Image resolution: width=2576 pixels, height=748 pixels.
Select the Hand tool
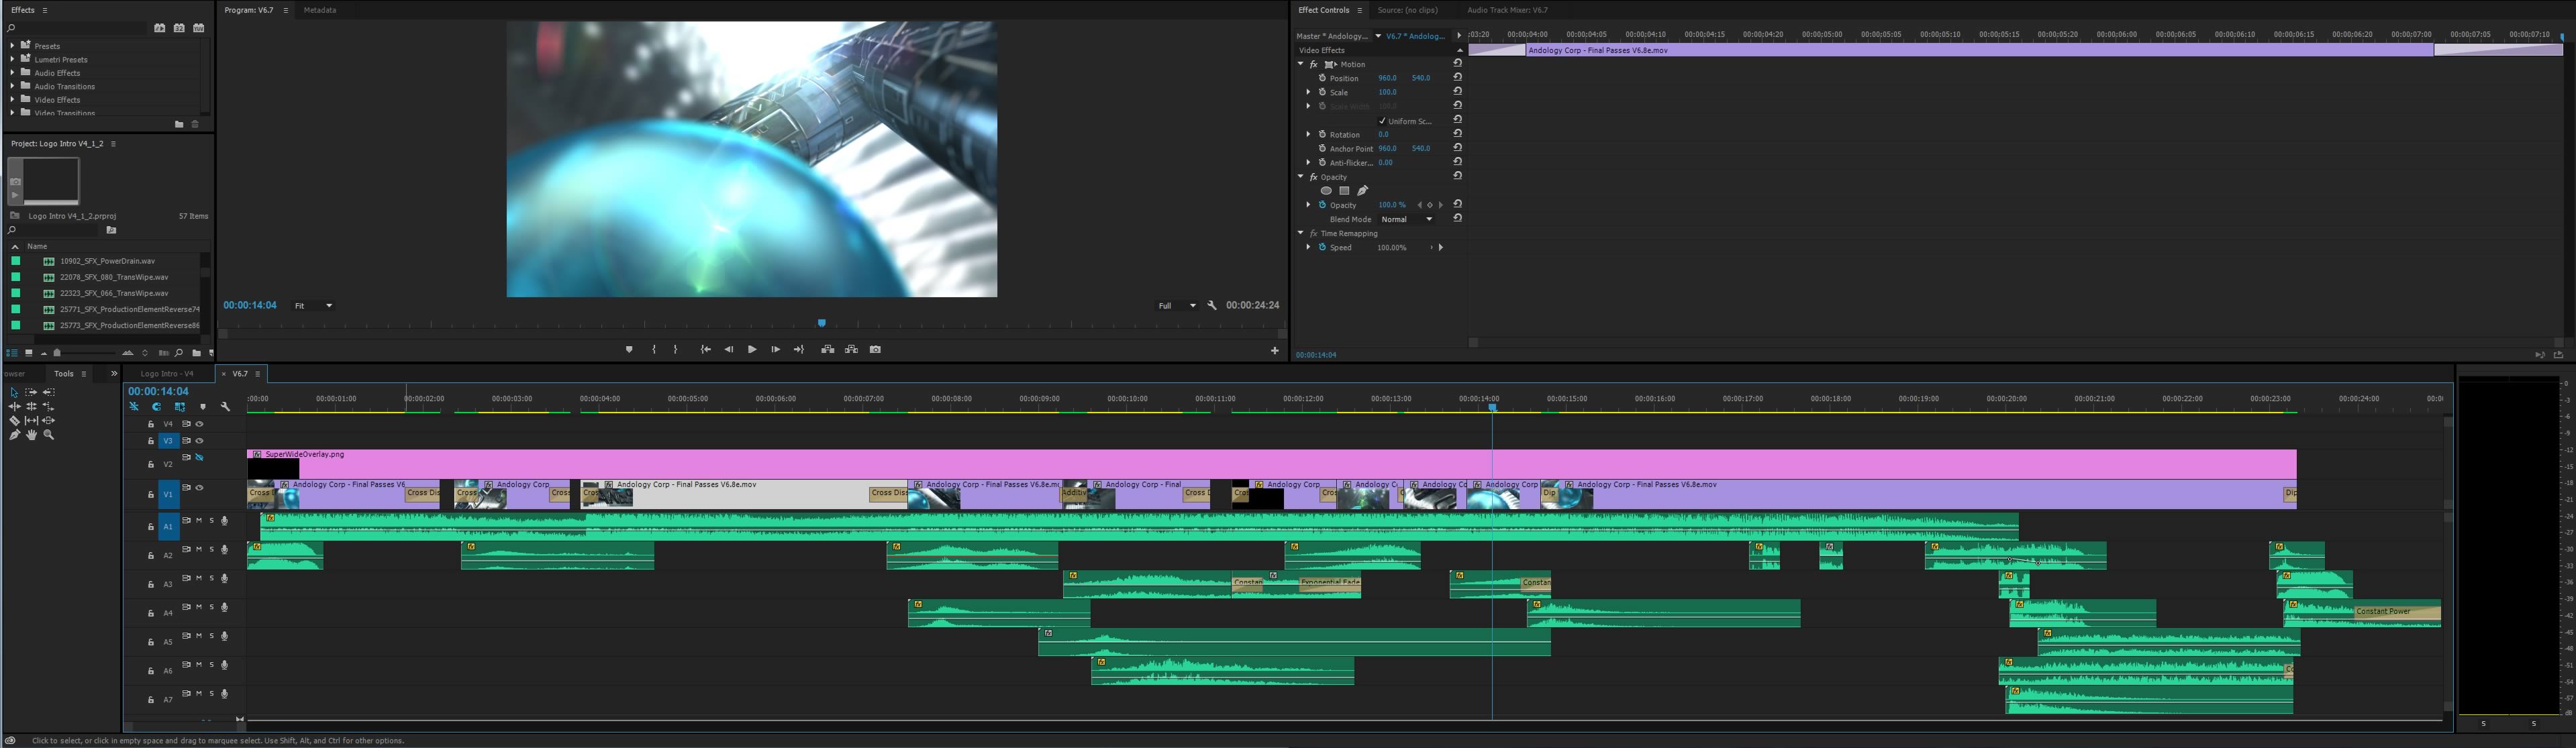(x=32, y=435)
